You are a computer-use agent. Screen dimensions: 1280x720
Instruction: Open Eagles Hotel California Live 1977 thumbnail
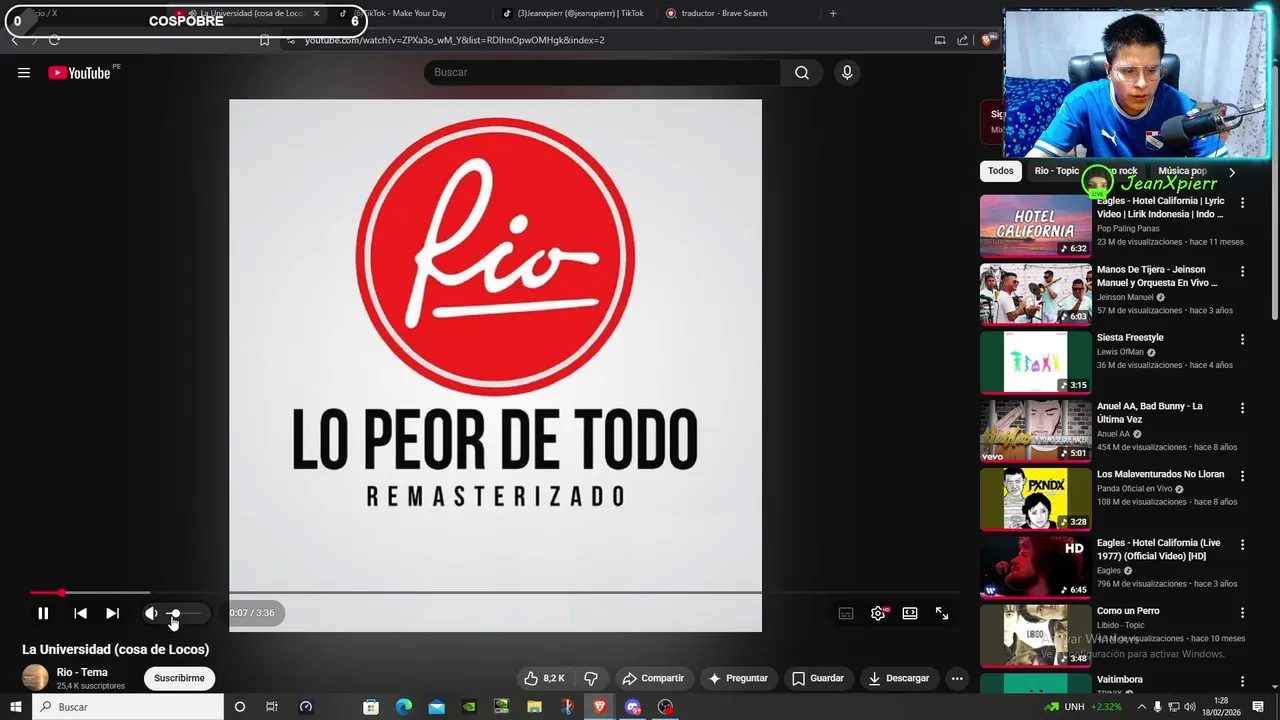[1035, 567]
